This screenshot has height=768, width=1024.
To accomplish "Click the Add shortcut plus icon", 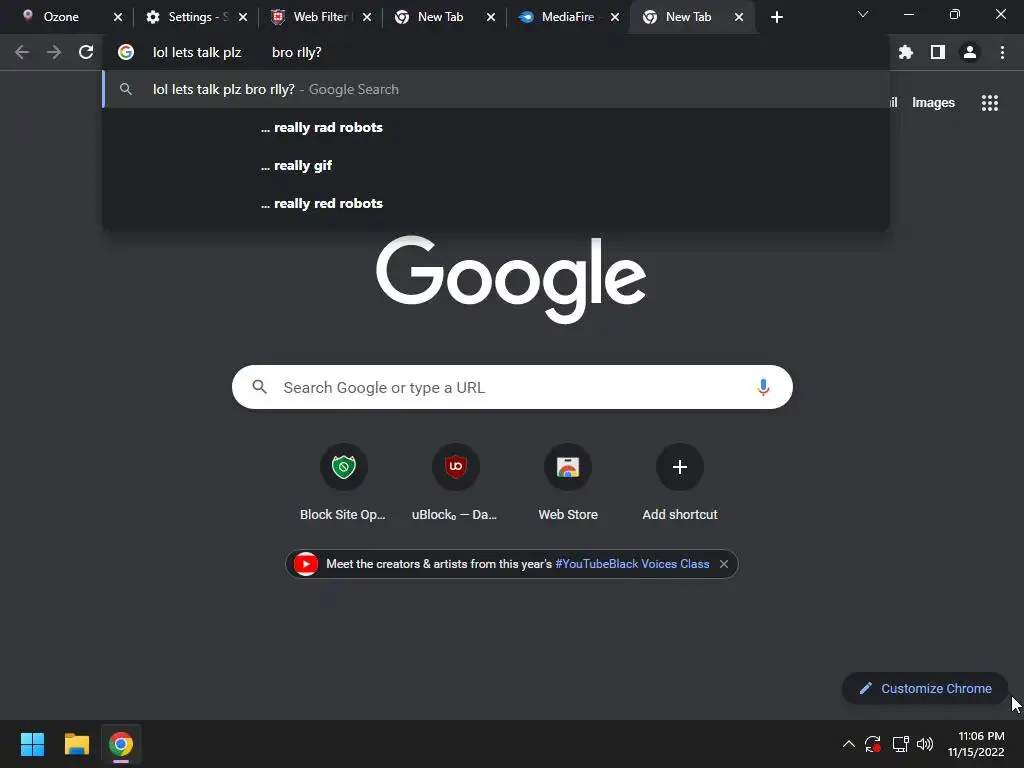I will (x=680, y=467).
